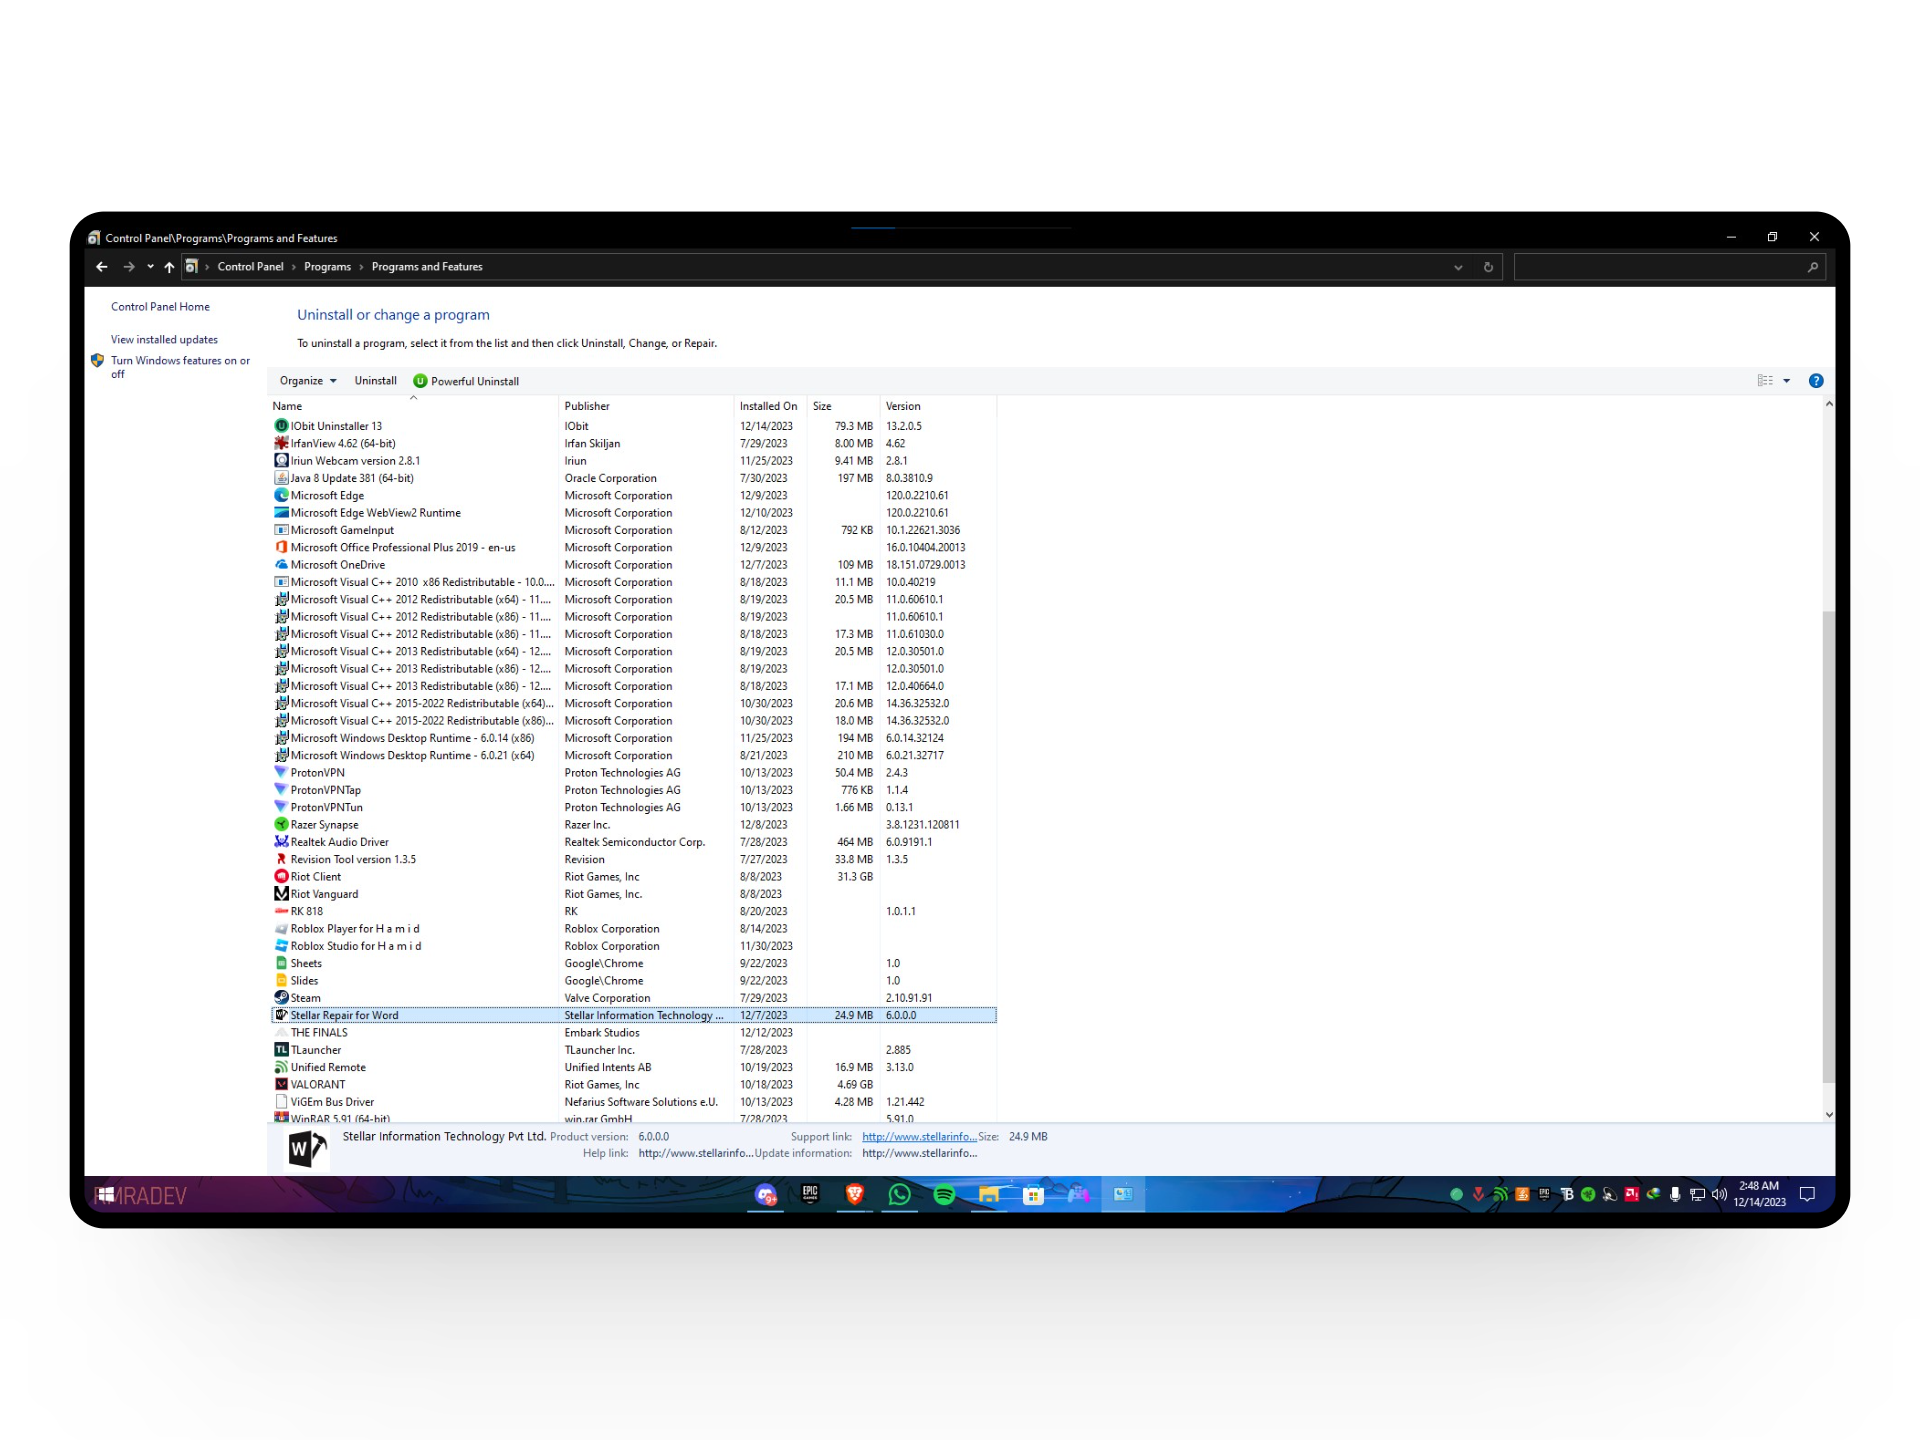Image resolution: width=1920 pixels, height=1440 pixels.
Task: Open View installed updates link
Action: tap(164, 340)
